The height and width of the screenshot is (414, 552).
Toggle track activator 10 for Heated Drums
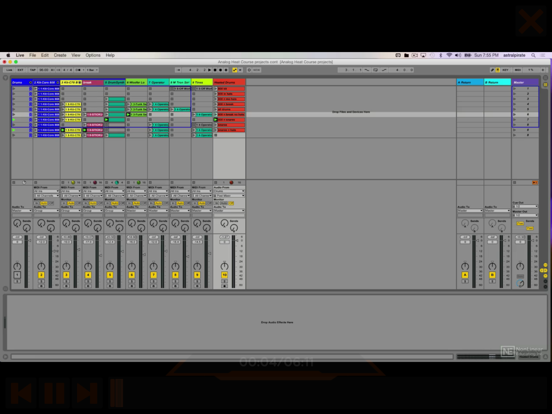point(224,275)
